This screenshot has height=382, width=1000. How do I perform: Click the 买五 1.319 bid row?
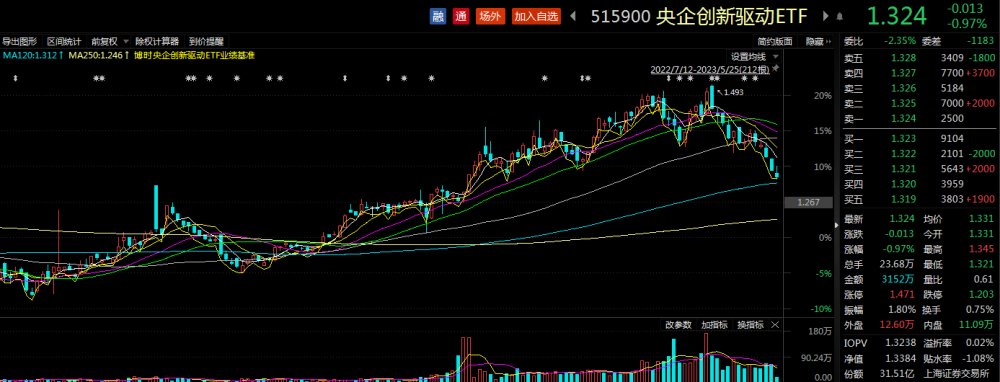[920, 200]
